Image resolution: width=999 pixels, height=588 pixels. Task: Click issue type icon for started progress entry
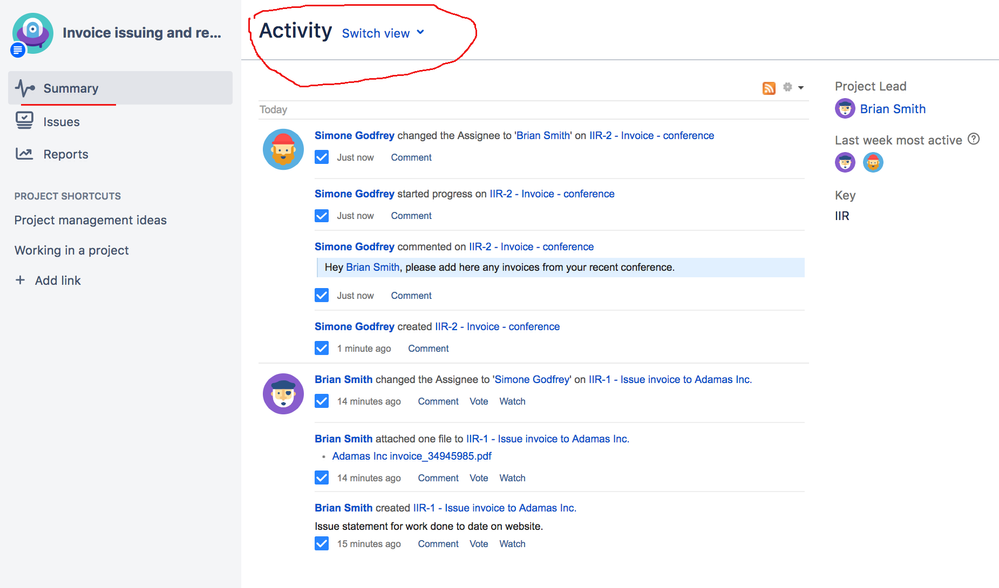coord(322,215)
